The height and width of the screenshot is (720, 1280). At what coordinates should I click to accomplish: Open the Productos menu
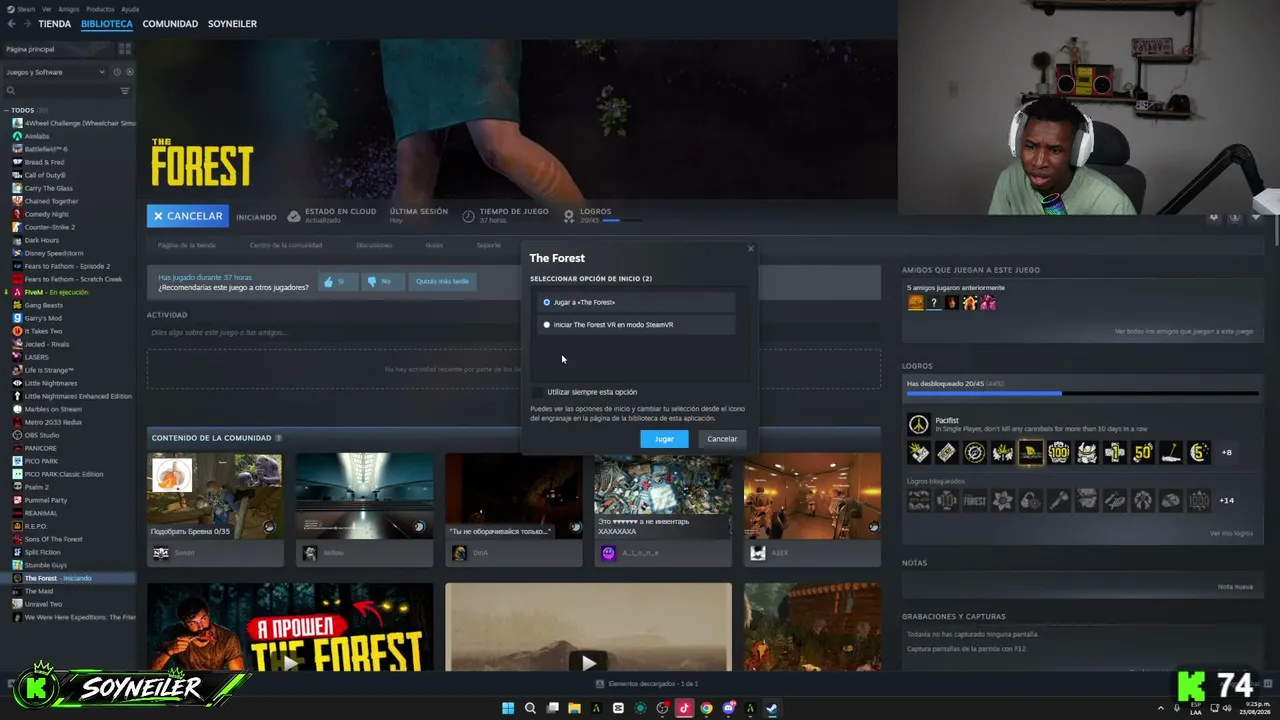pos(100,9)
